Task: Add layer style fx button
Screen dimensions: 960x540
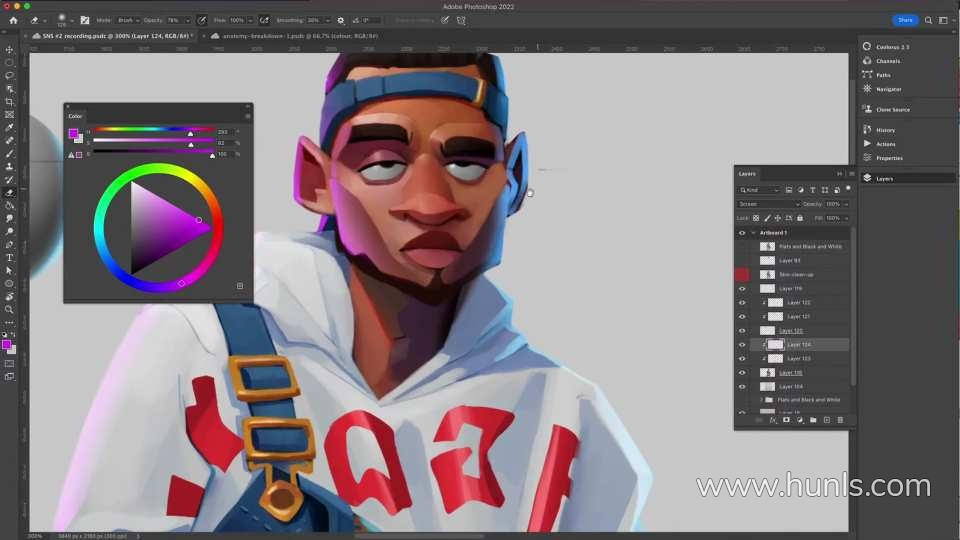Action: point(773,420)
